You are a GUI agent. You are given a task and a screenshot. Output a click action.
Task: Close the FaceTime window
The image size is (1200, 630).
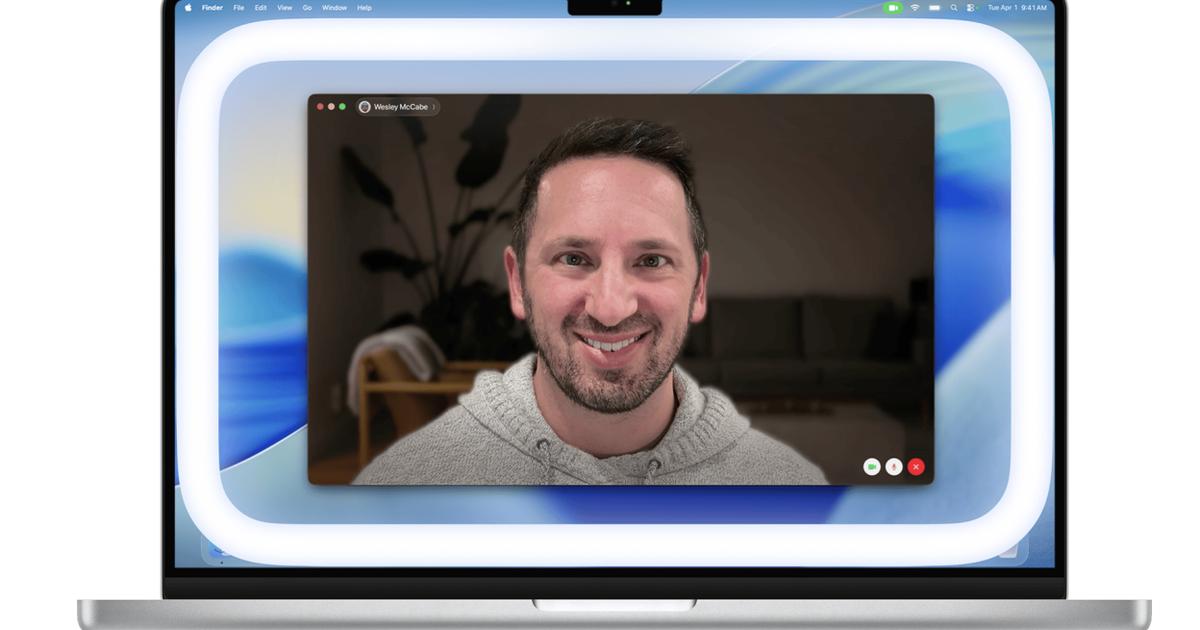click(x=321, y=107)
